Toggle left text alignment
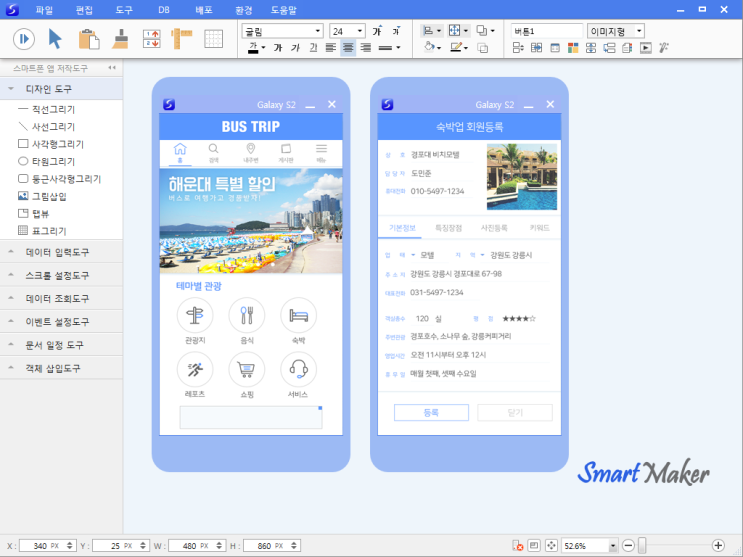 tap(331, 47)
